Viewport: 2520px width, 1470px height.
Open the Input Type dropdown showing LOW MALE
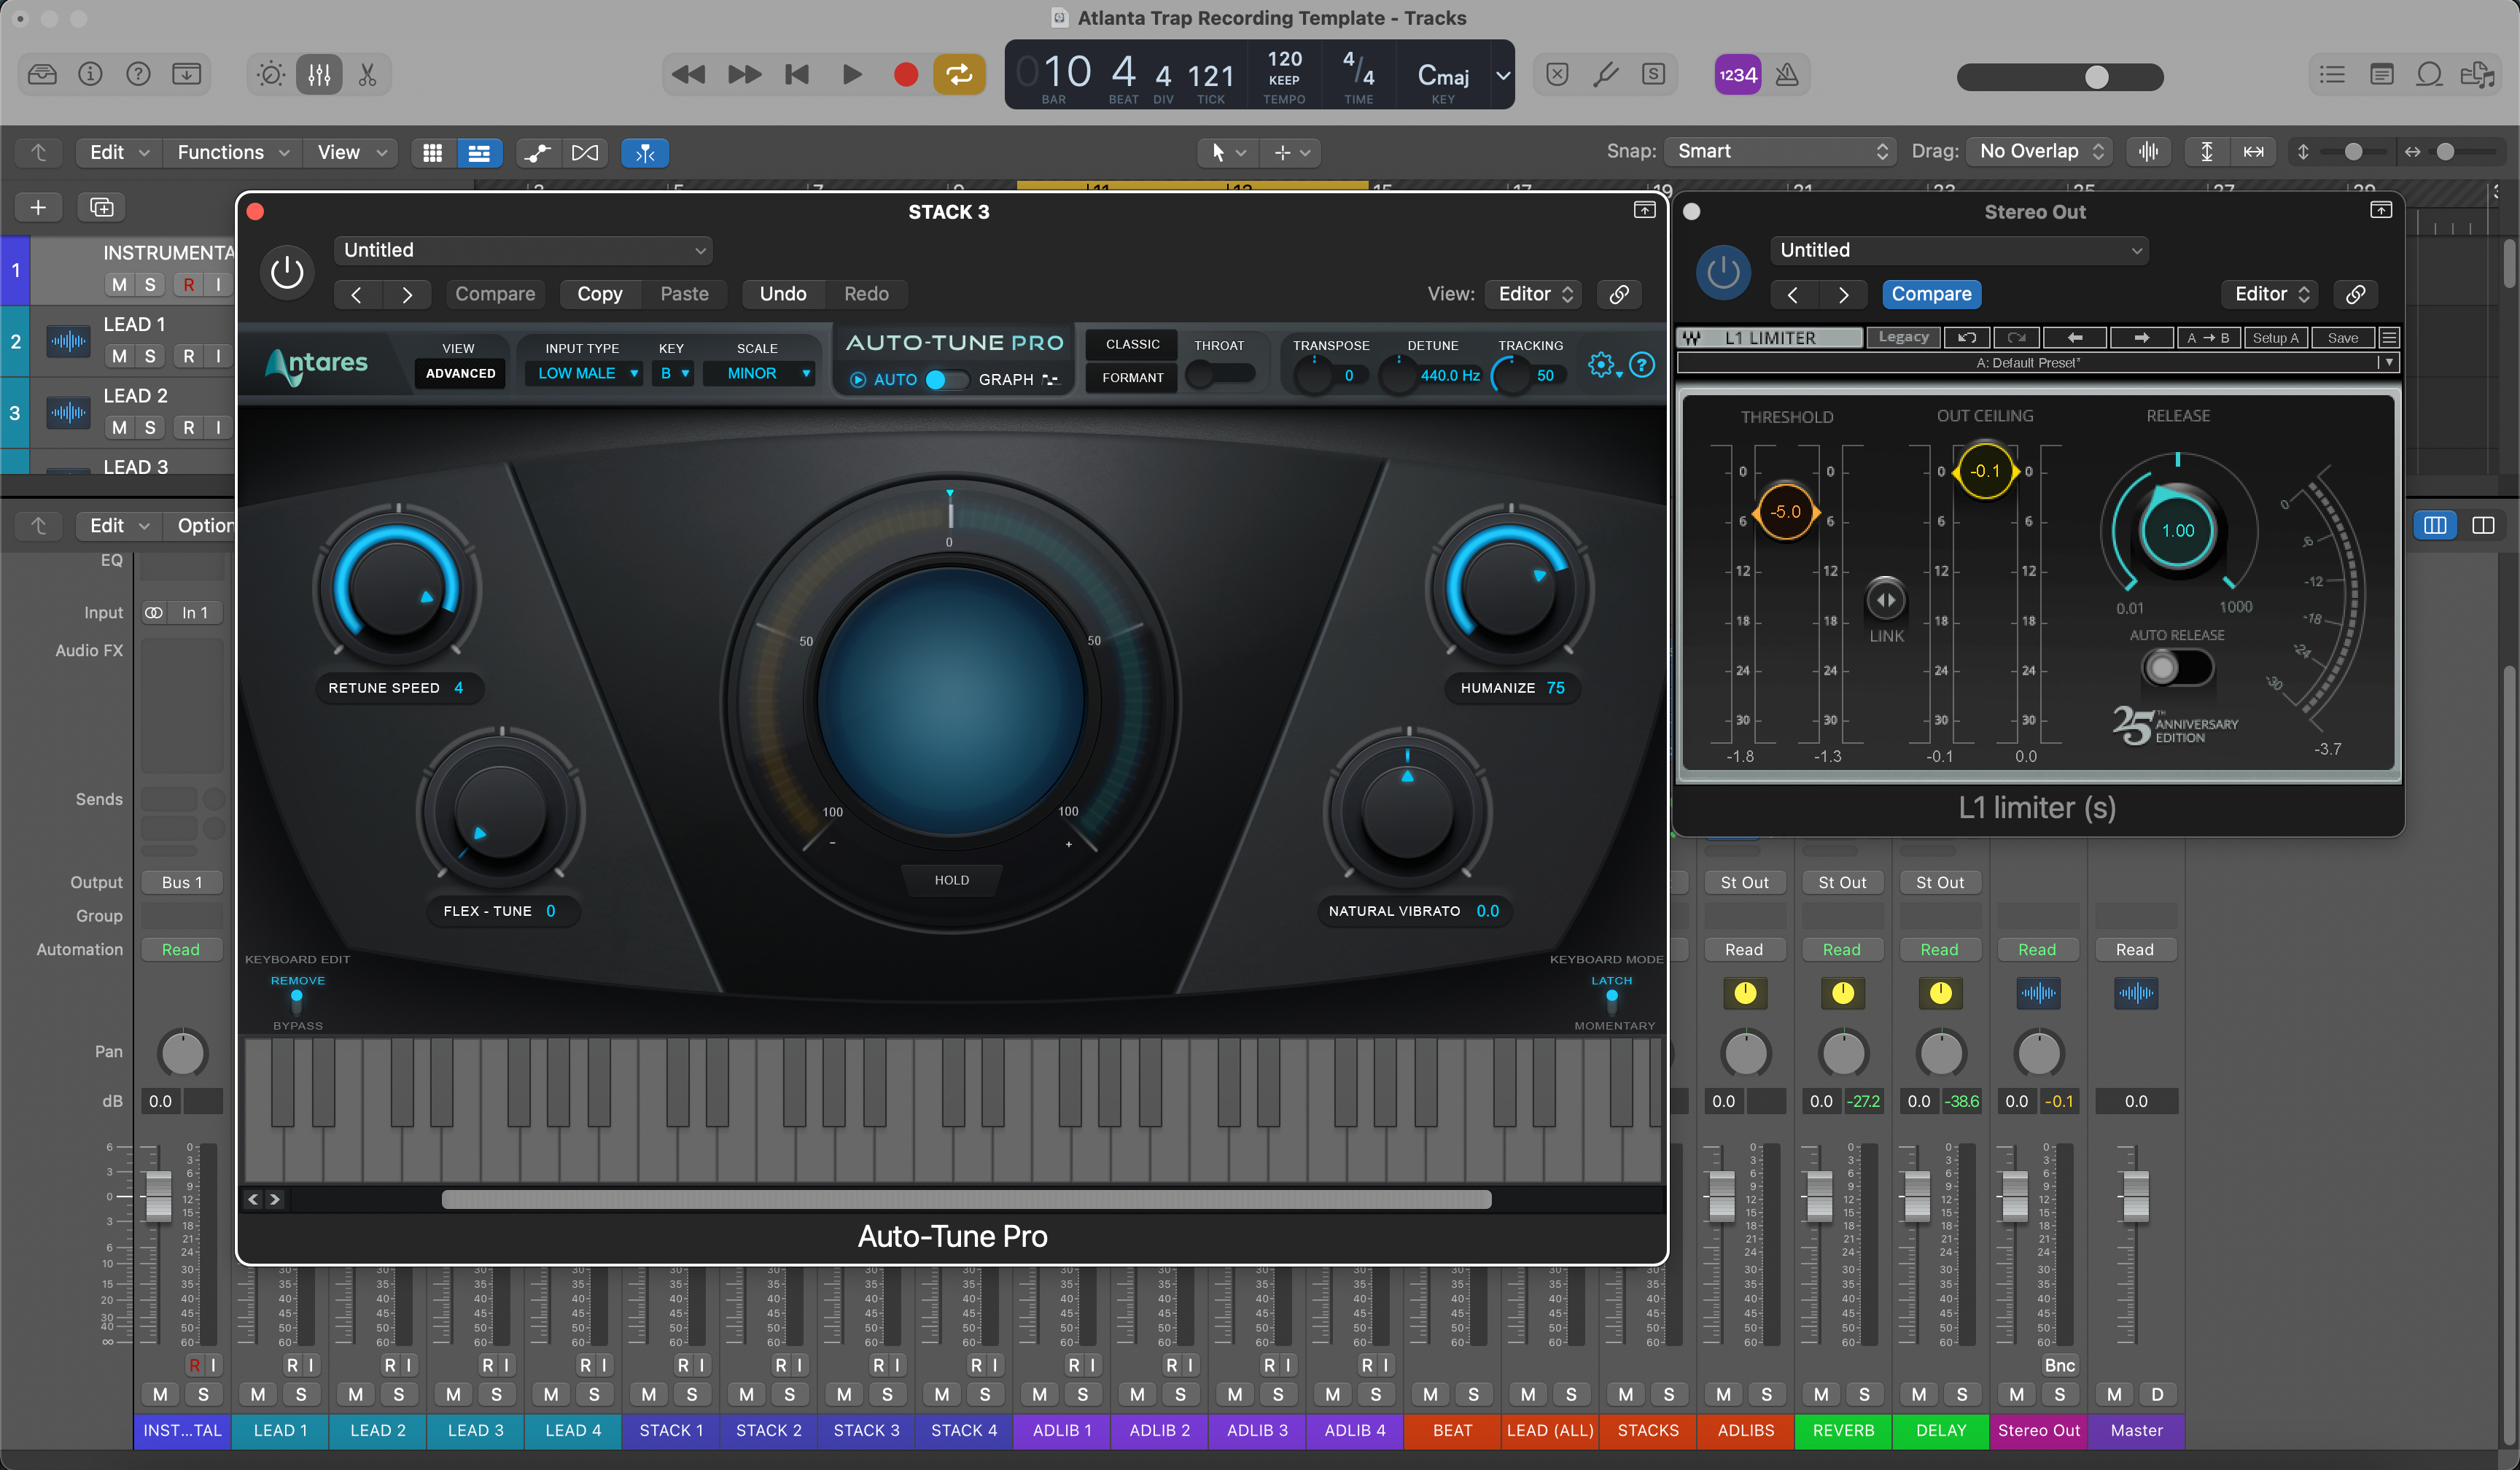coord(583,373)
